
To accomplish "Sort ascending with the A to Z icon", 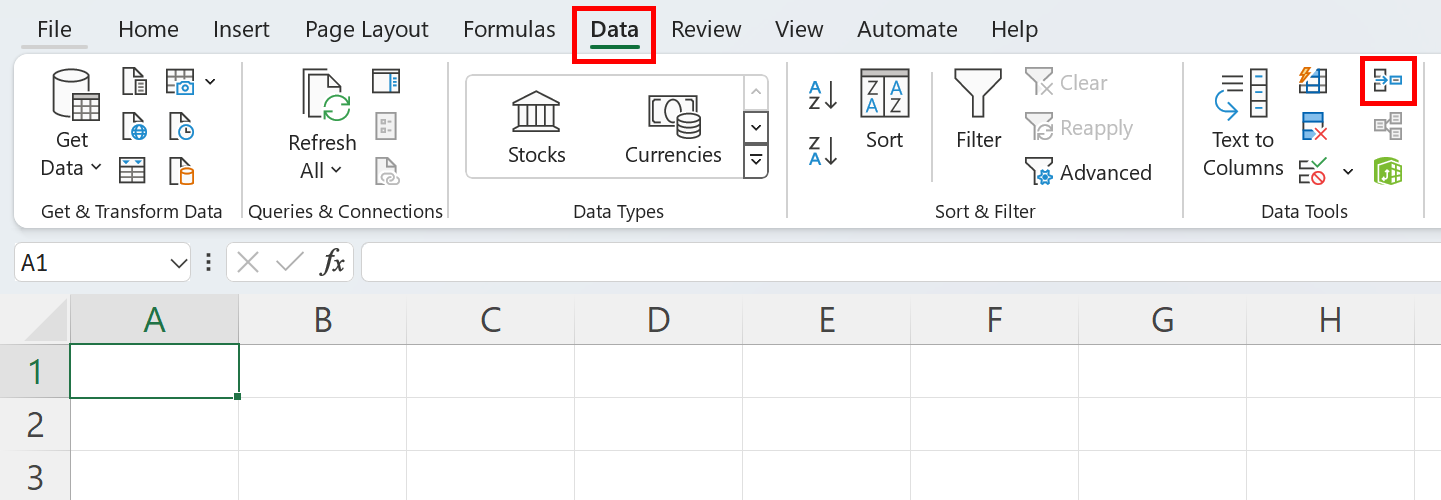I will pos(822,96).
